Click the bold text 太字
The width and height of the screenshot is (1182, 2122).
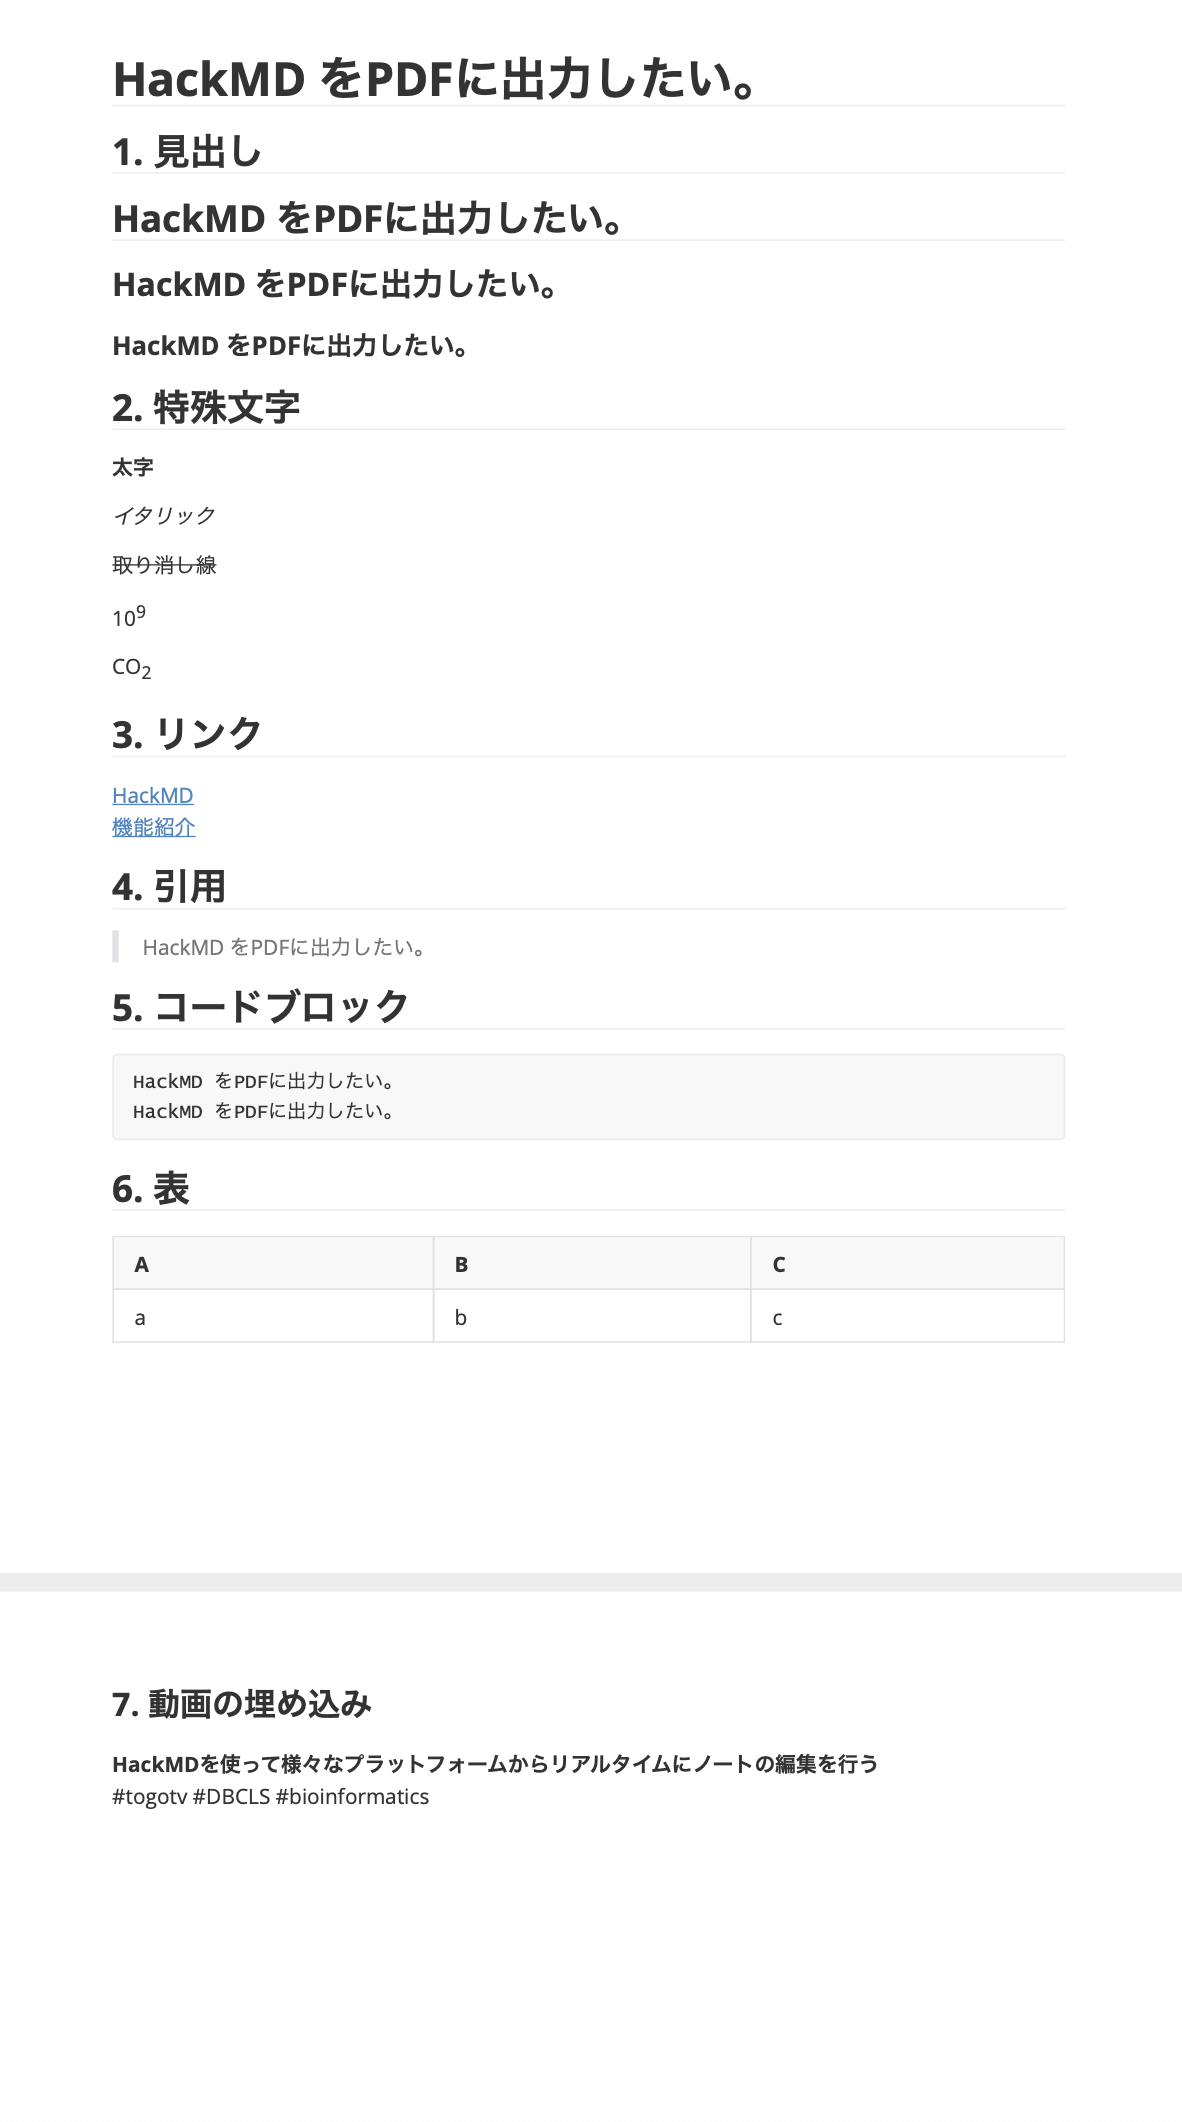pyautogui.click(x=133, y=467)
